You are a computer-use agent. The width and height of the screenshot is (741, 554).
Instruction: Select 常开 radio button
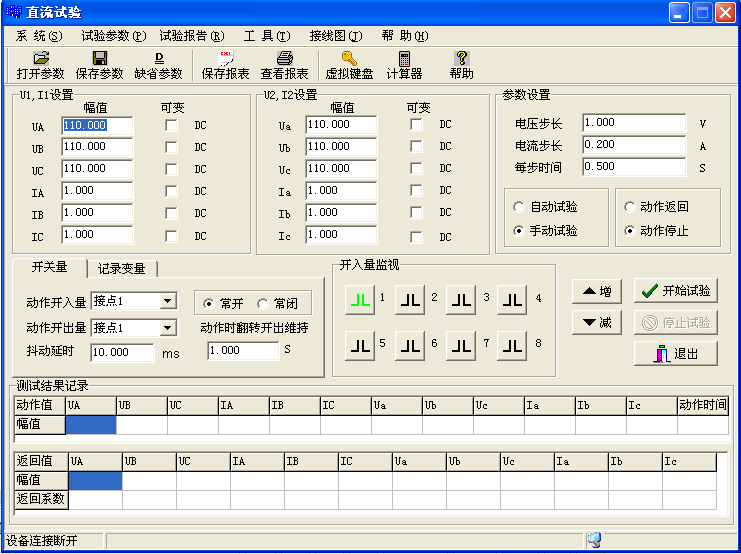point(208,303)
